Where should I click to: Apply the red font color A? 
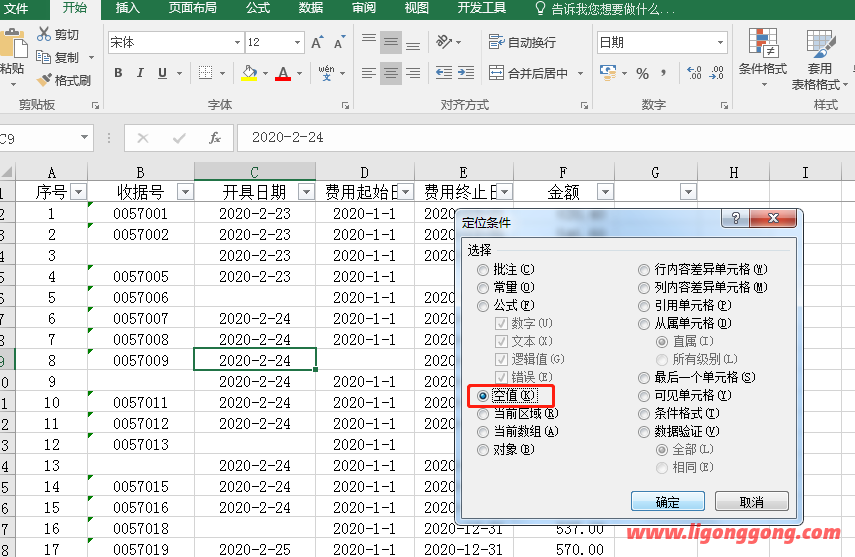[x=283, y=73]
